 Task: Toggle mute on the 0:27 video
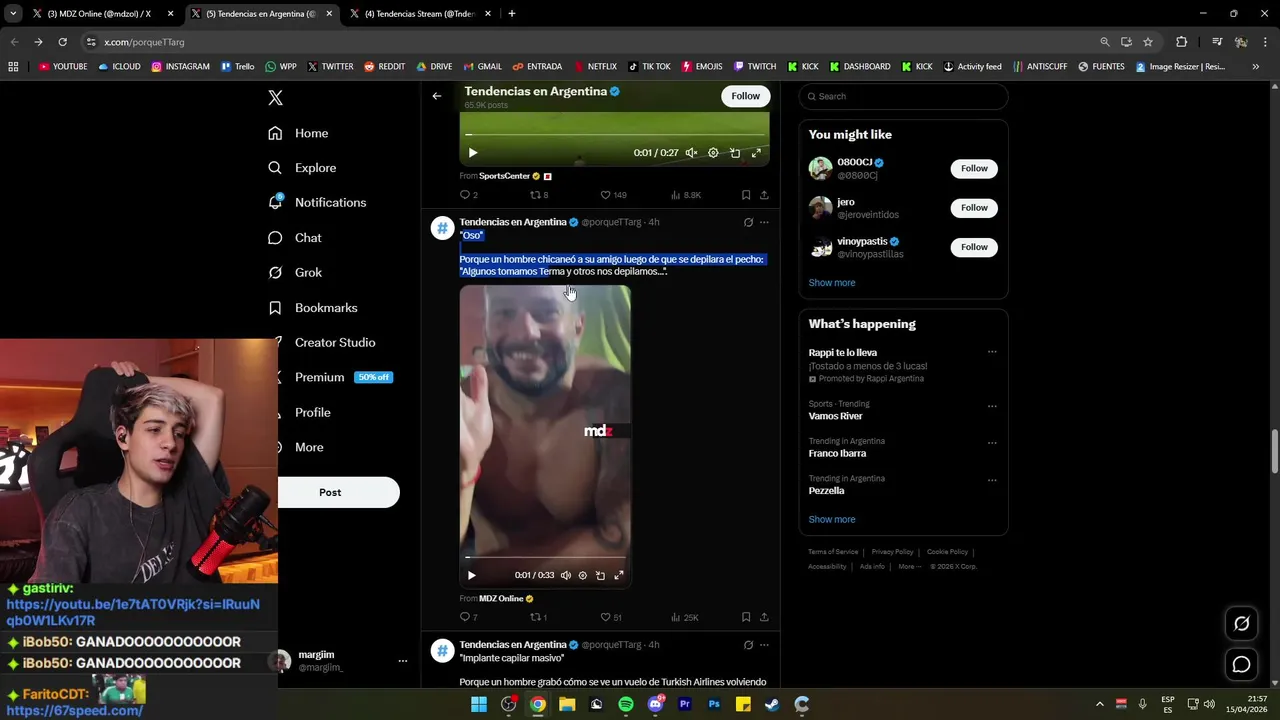click(691, 153)
